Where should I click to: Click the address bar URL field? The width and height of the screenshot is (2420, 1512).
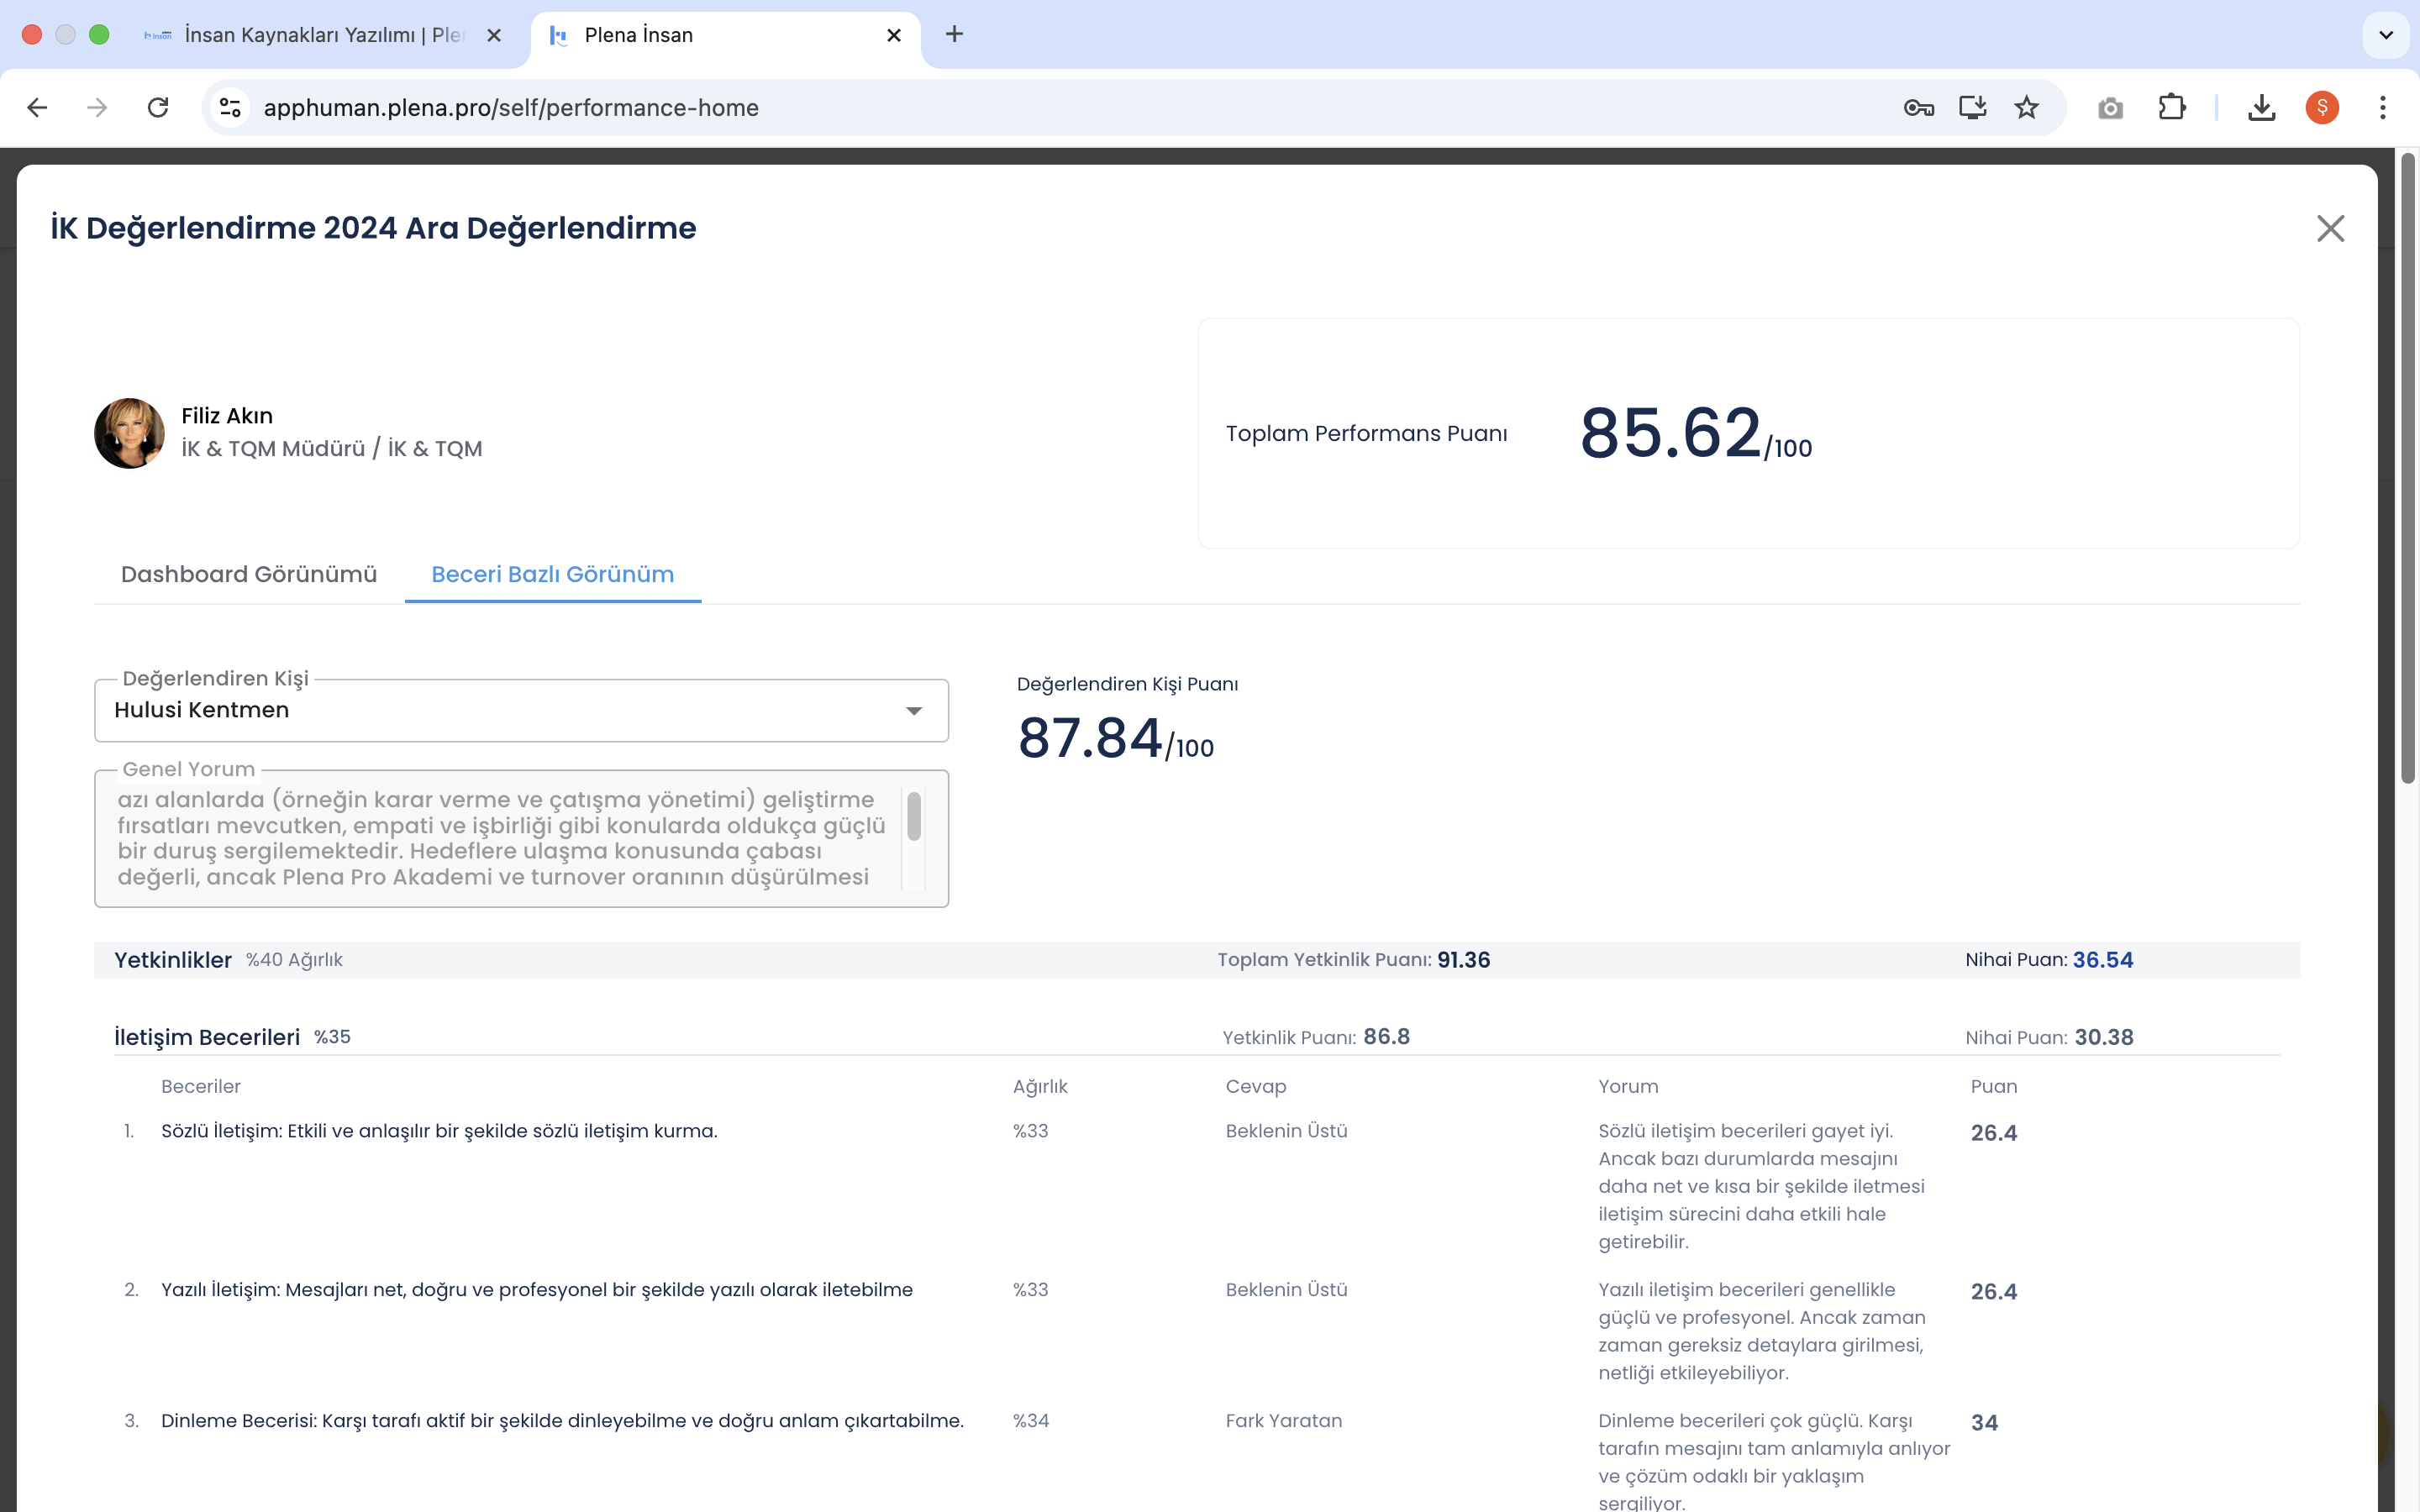tap(1000, 108)
